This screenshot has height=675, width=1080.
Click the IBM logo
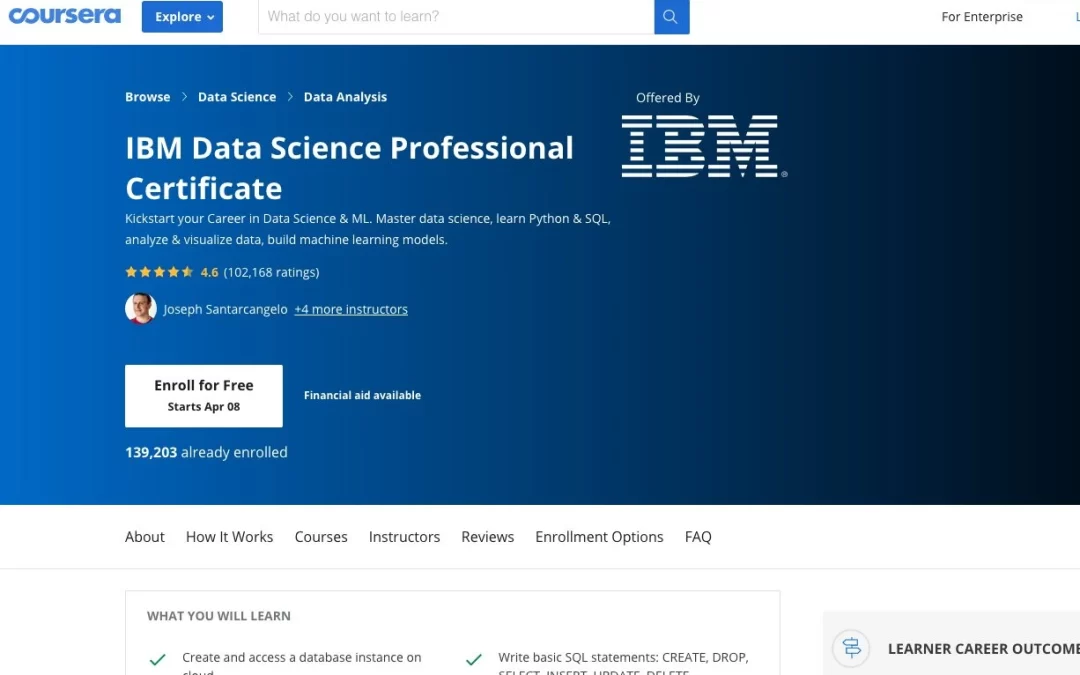pos(702,146)
